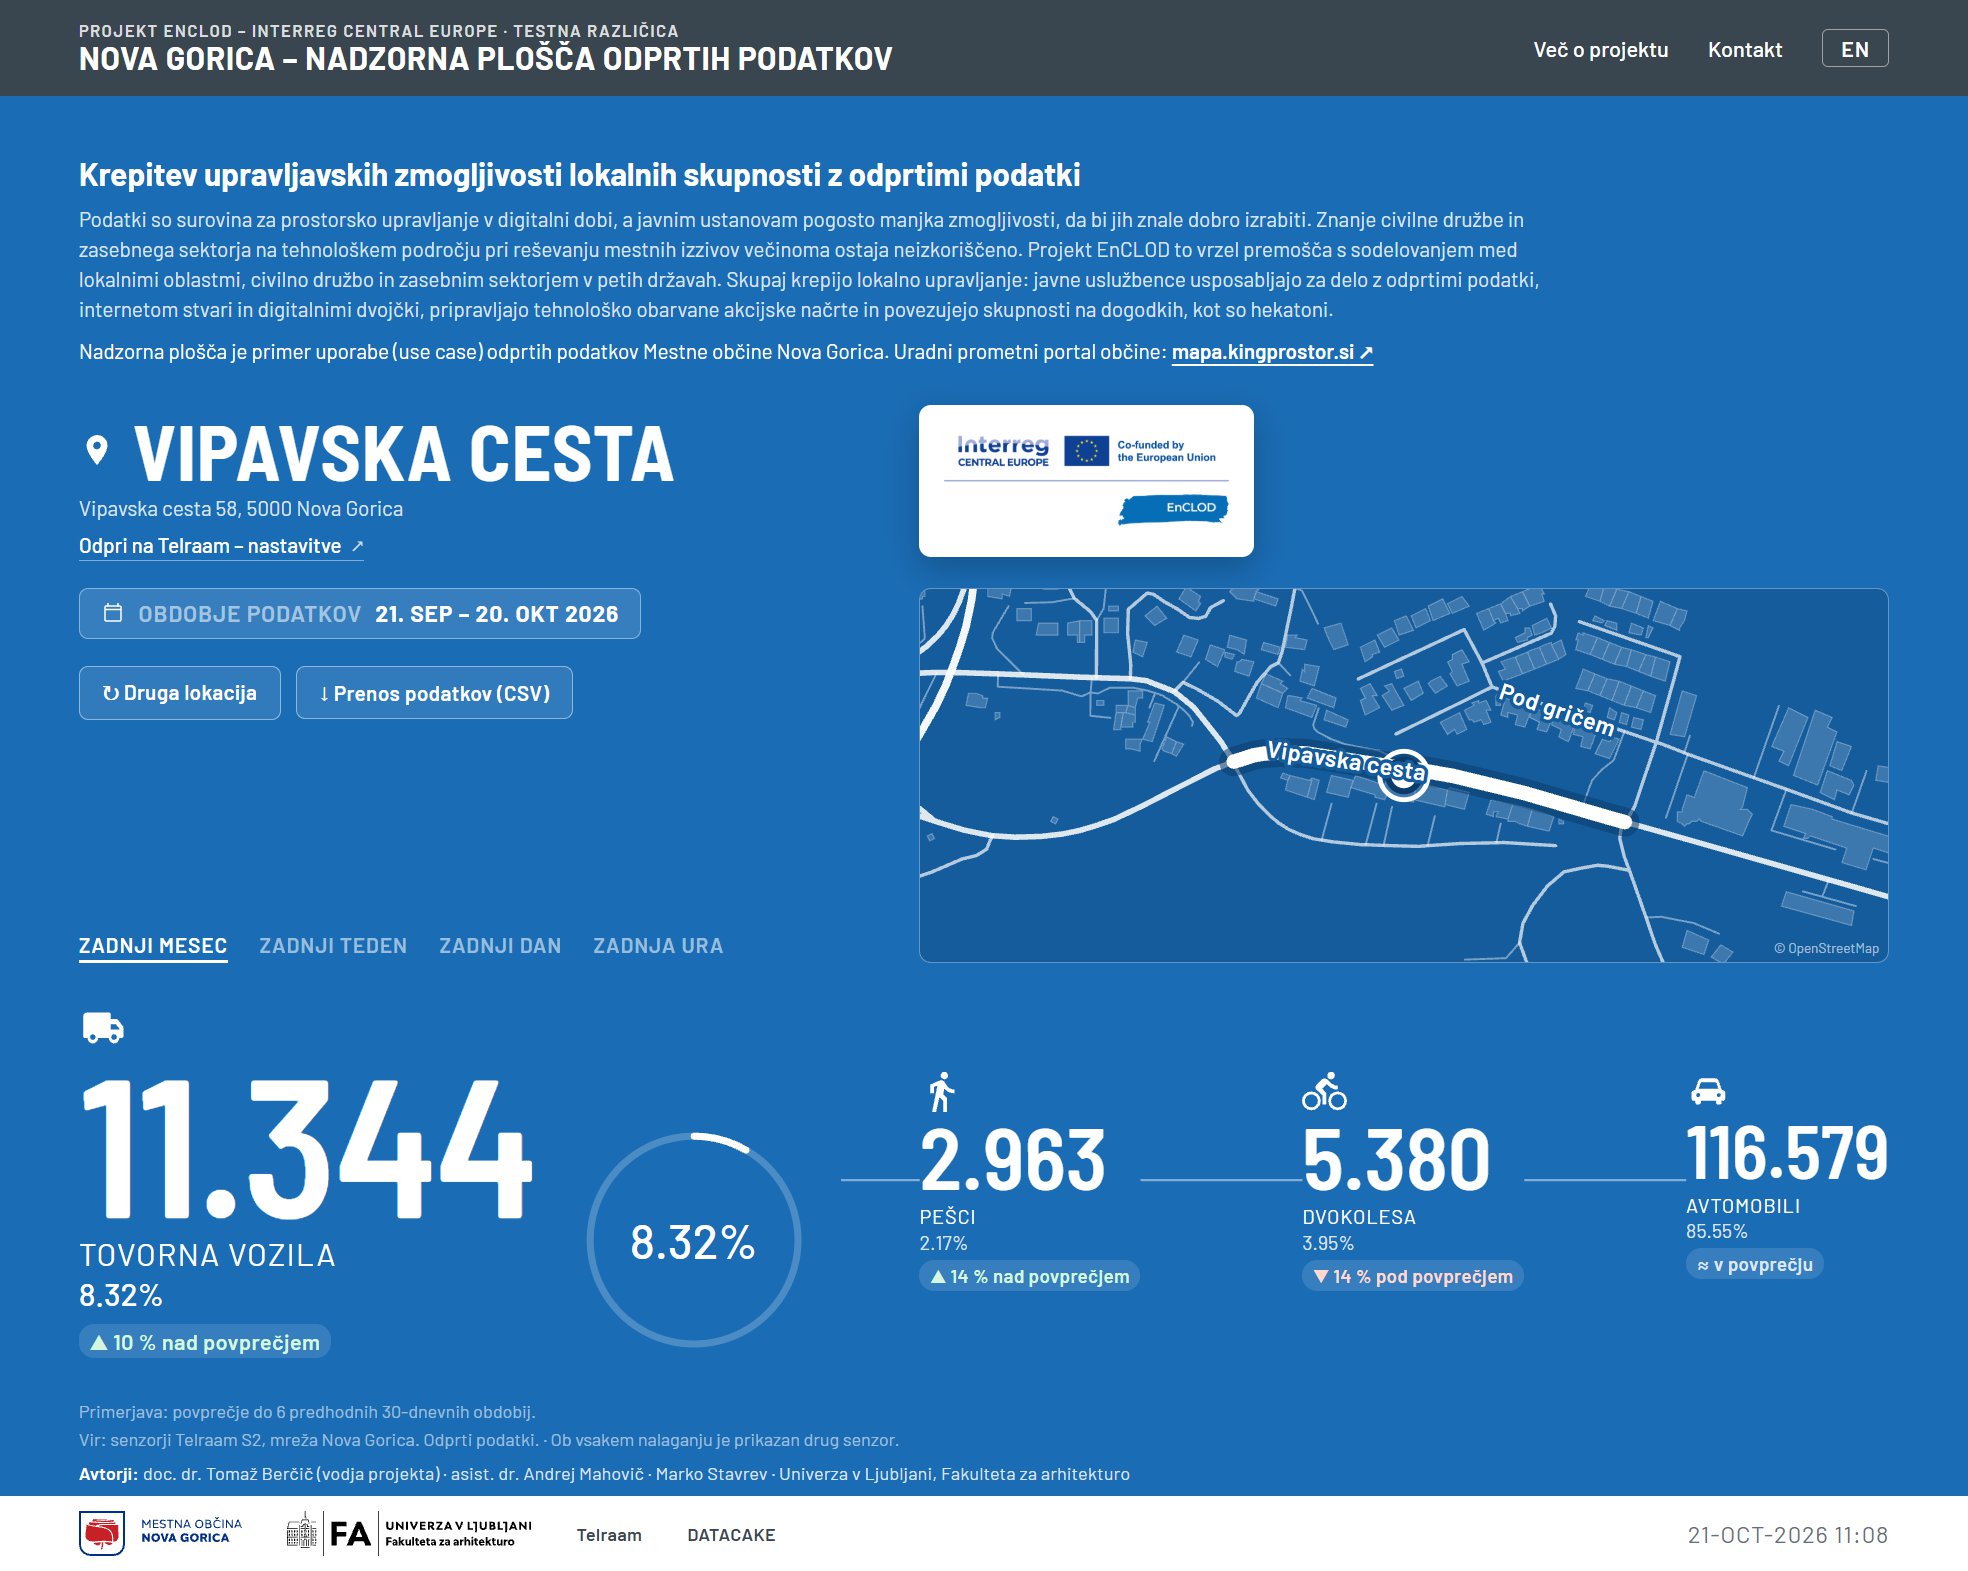
Task: Open the mapa.kingprostor.si portal link
Action: point(1272,352)
